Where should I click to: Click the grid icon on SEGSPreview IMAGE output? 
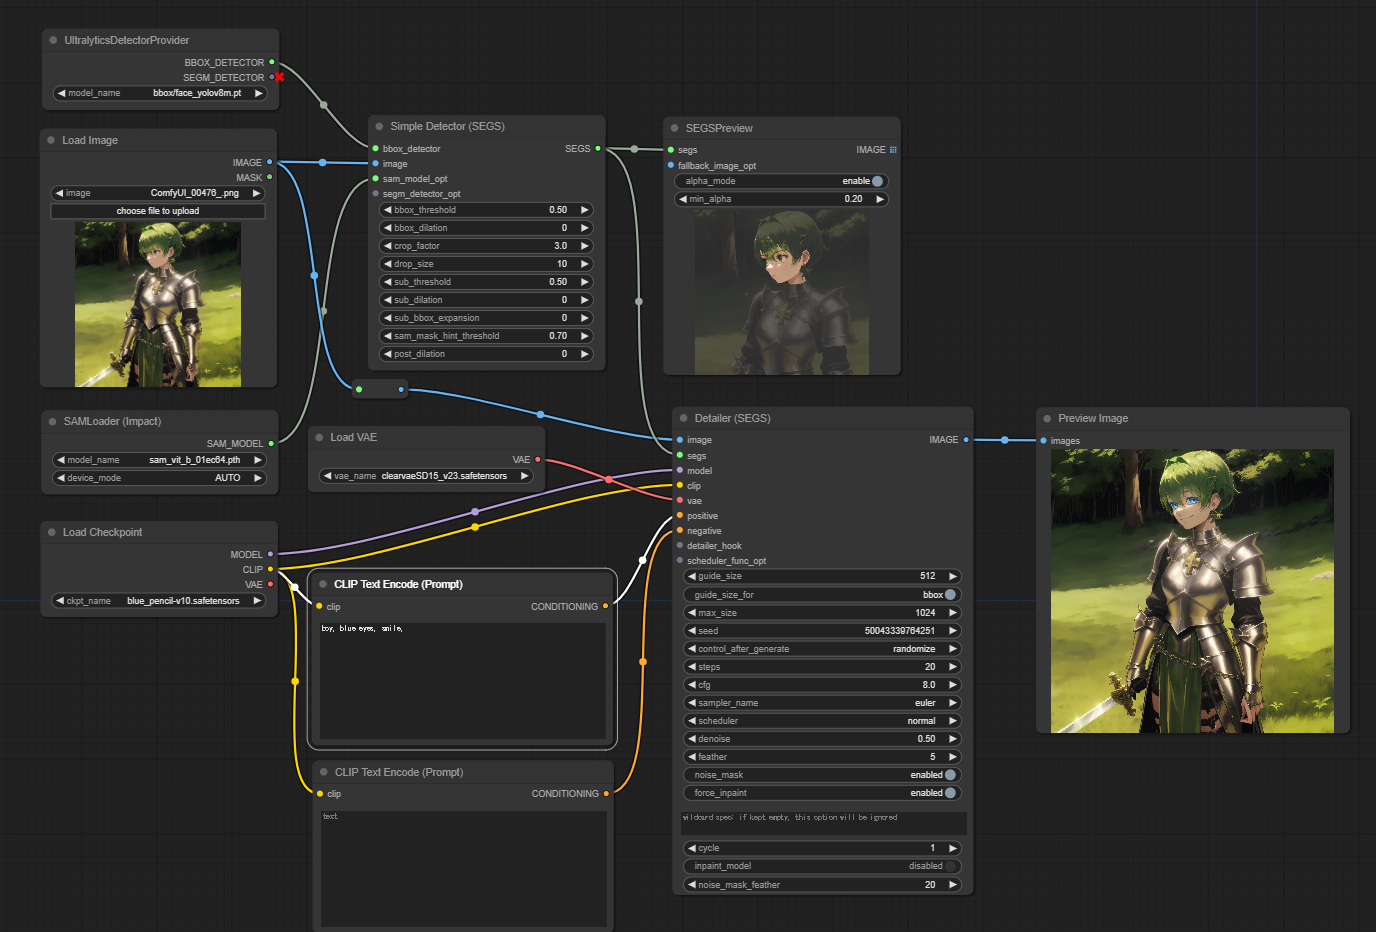tap(893, 150)
